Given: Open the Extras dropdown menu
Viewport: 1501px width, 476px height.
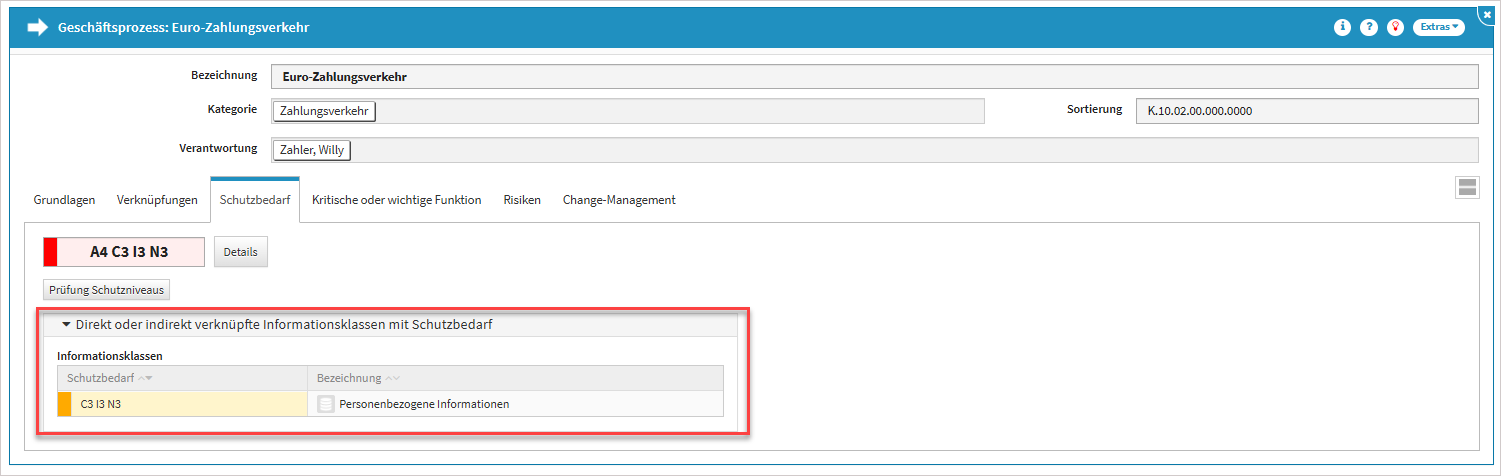Looking at the screenshot, I should pyautogui.click(x=1439, y=28).
